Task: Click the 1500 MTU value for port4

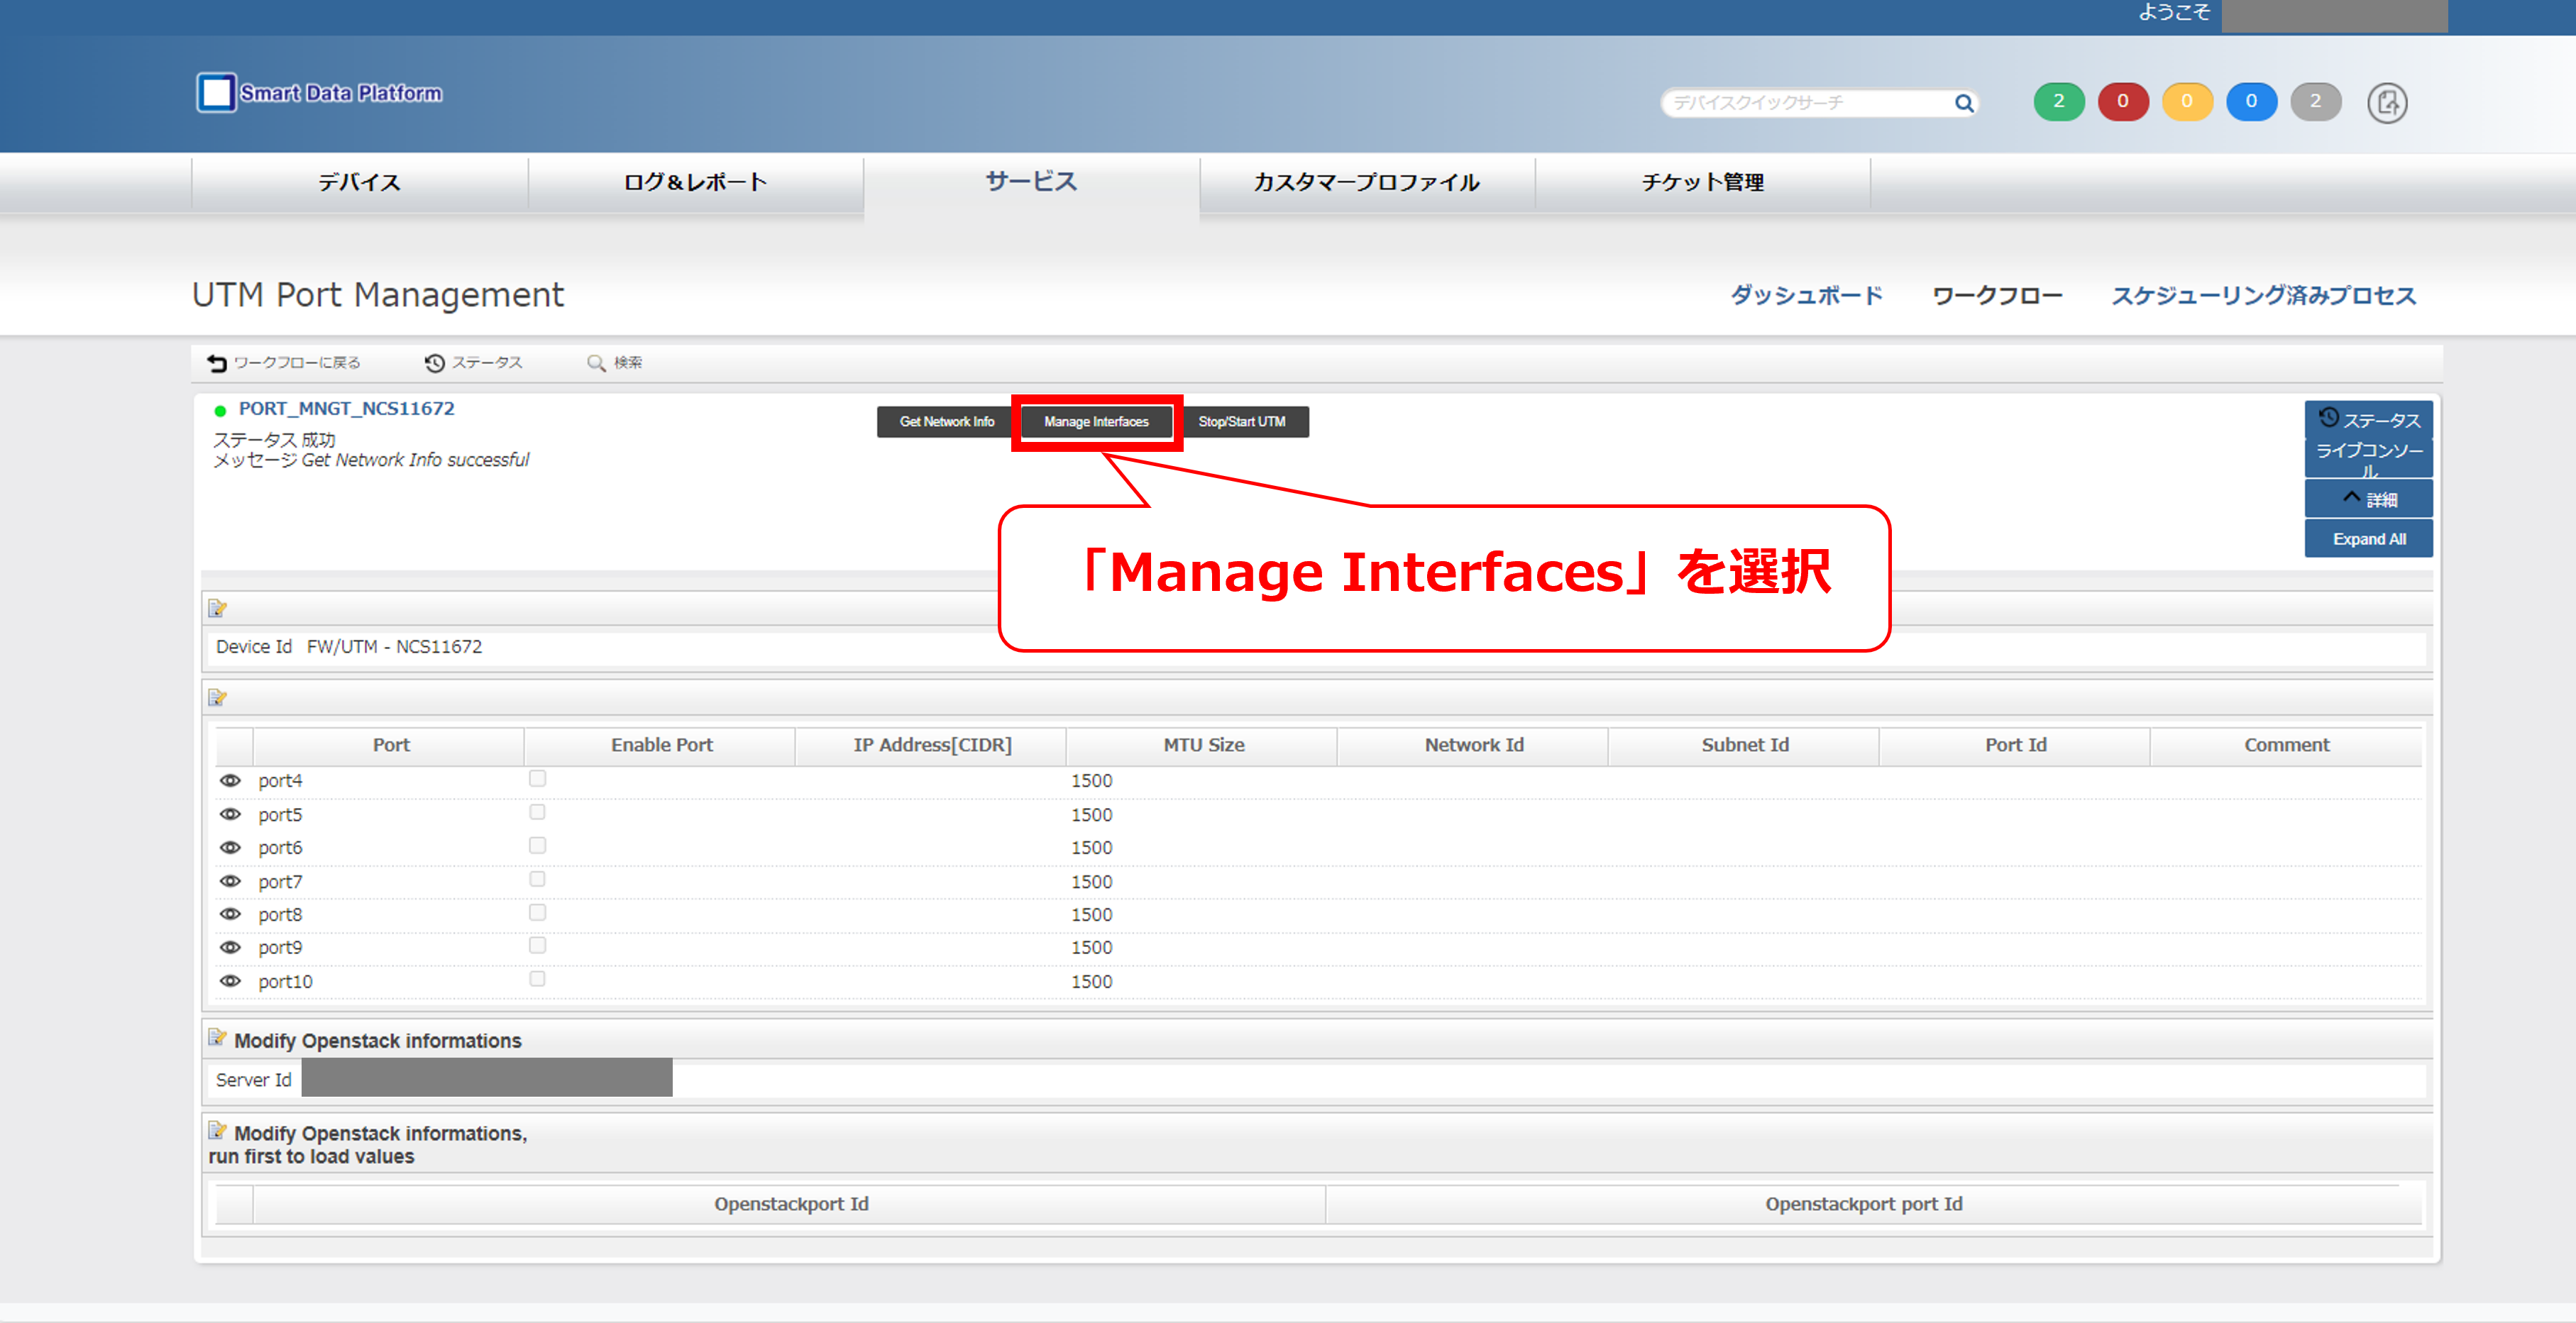Action: (1091, 781)
